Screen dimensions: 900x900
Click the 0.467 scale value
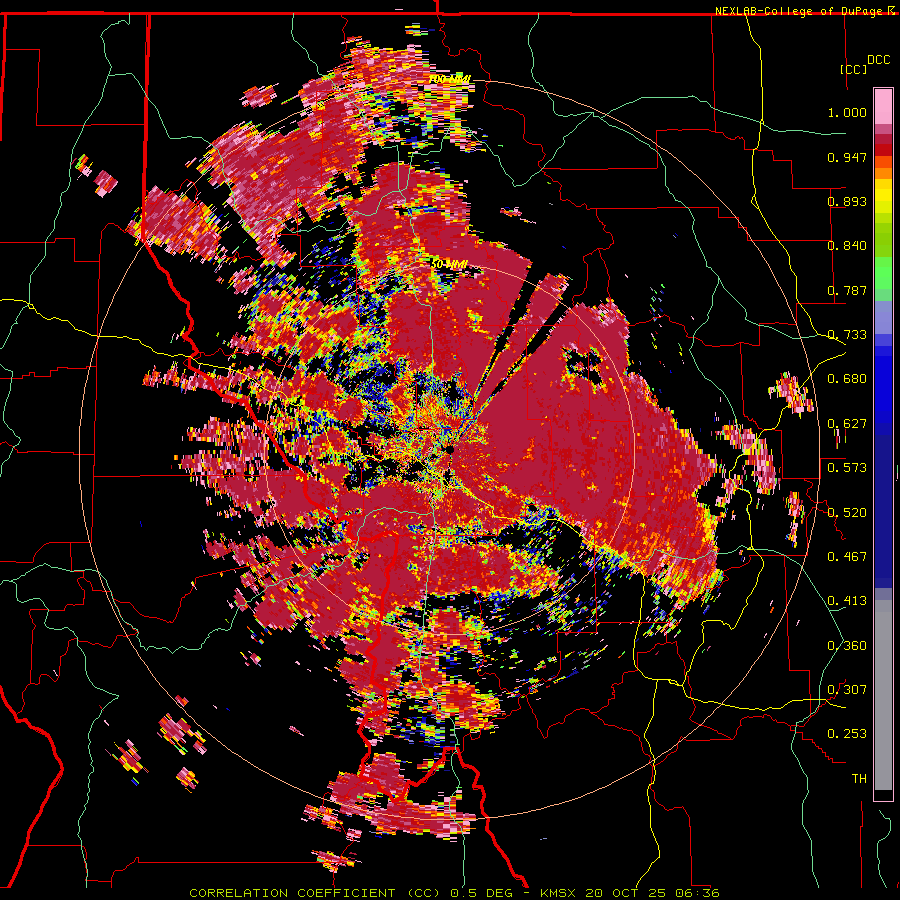(847, 557)
